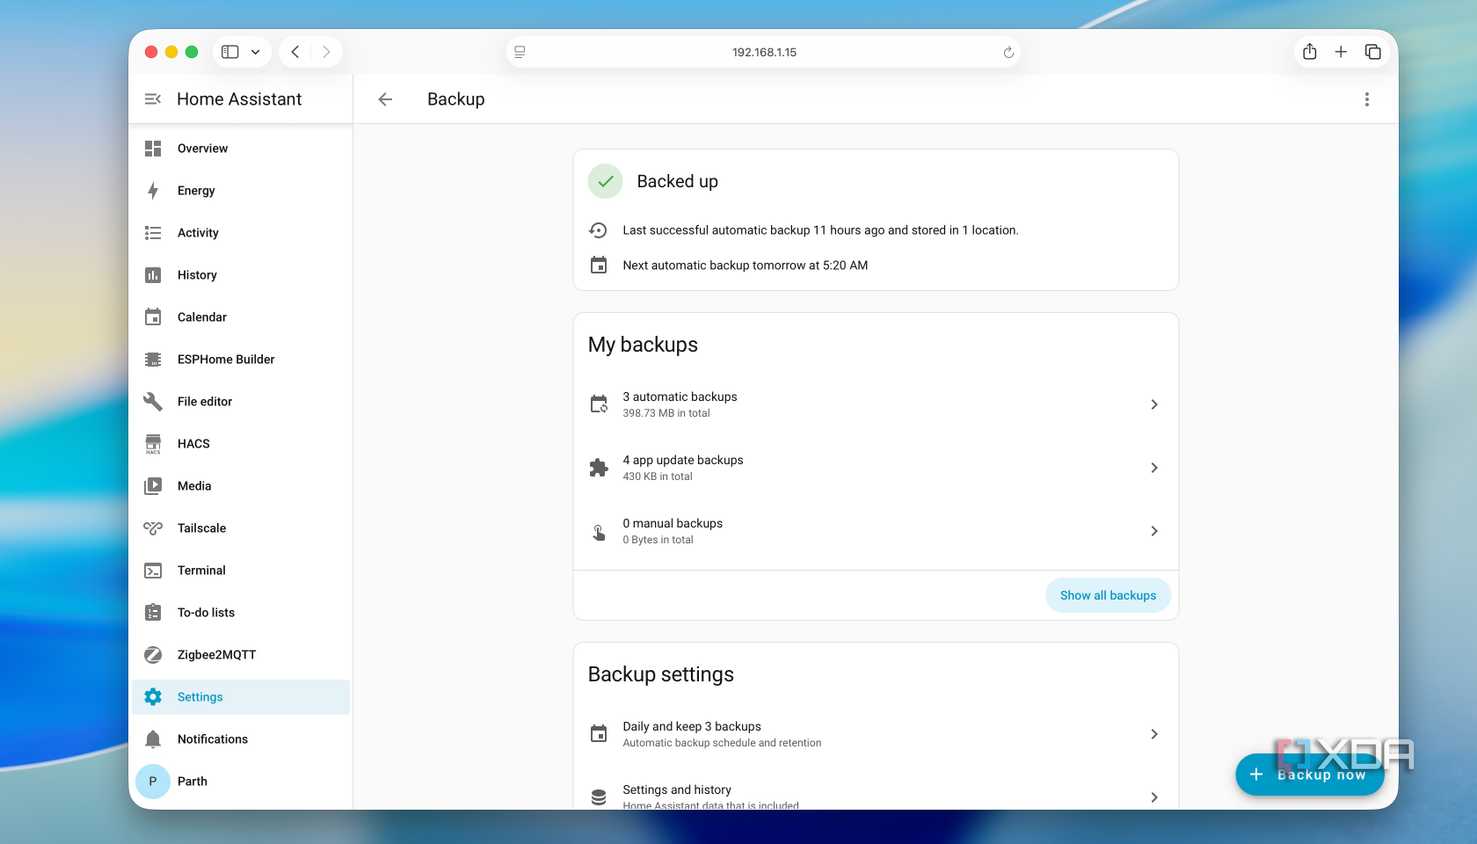Image resolution: width=1477 pixels, height=844 pixels.
Task: Click the Settings and history database icon
Action: point(599,797)
